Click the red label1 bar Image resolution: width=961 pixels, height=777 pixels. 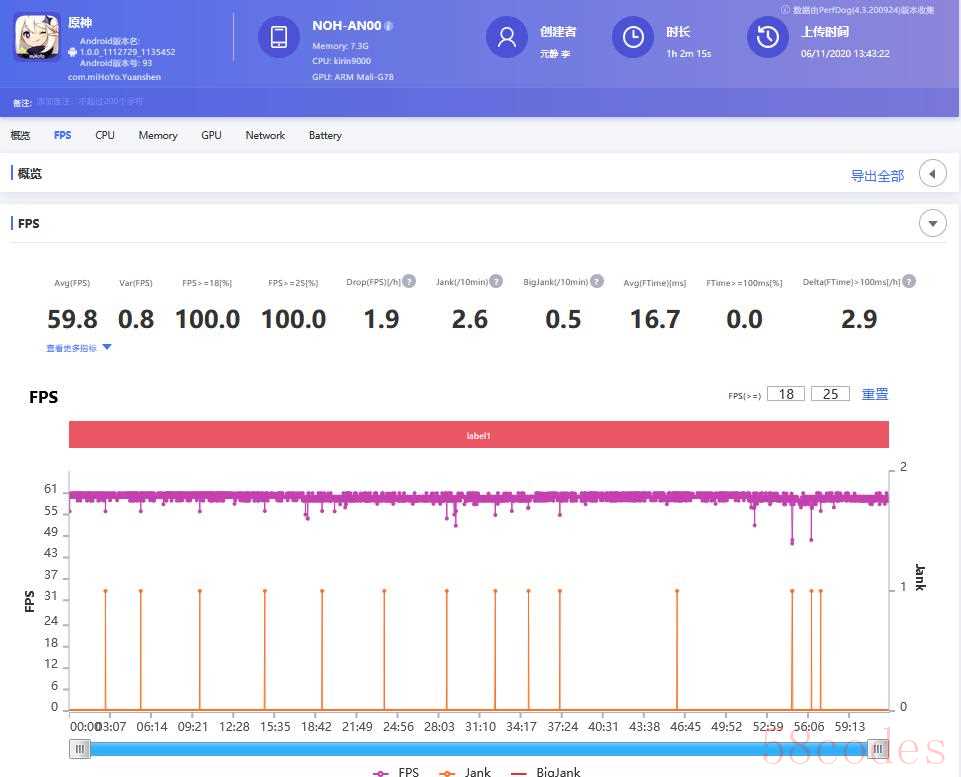[479, 434]
